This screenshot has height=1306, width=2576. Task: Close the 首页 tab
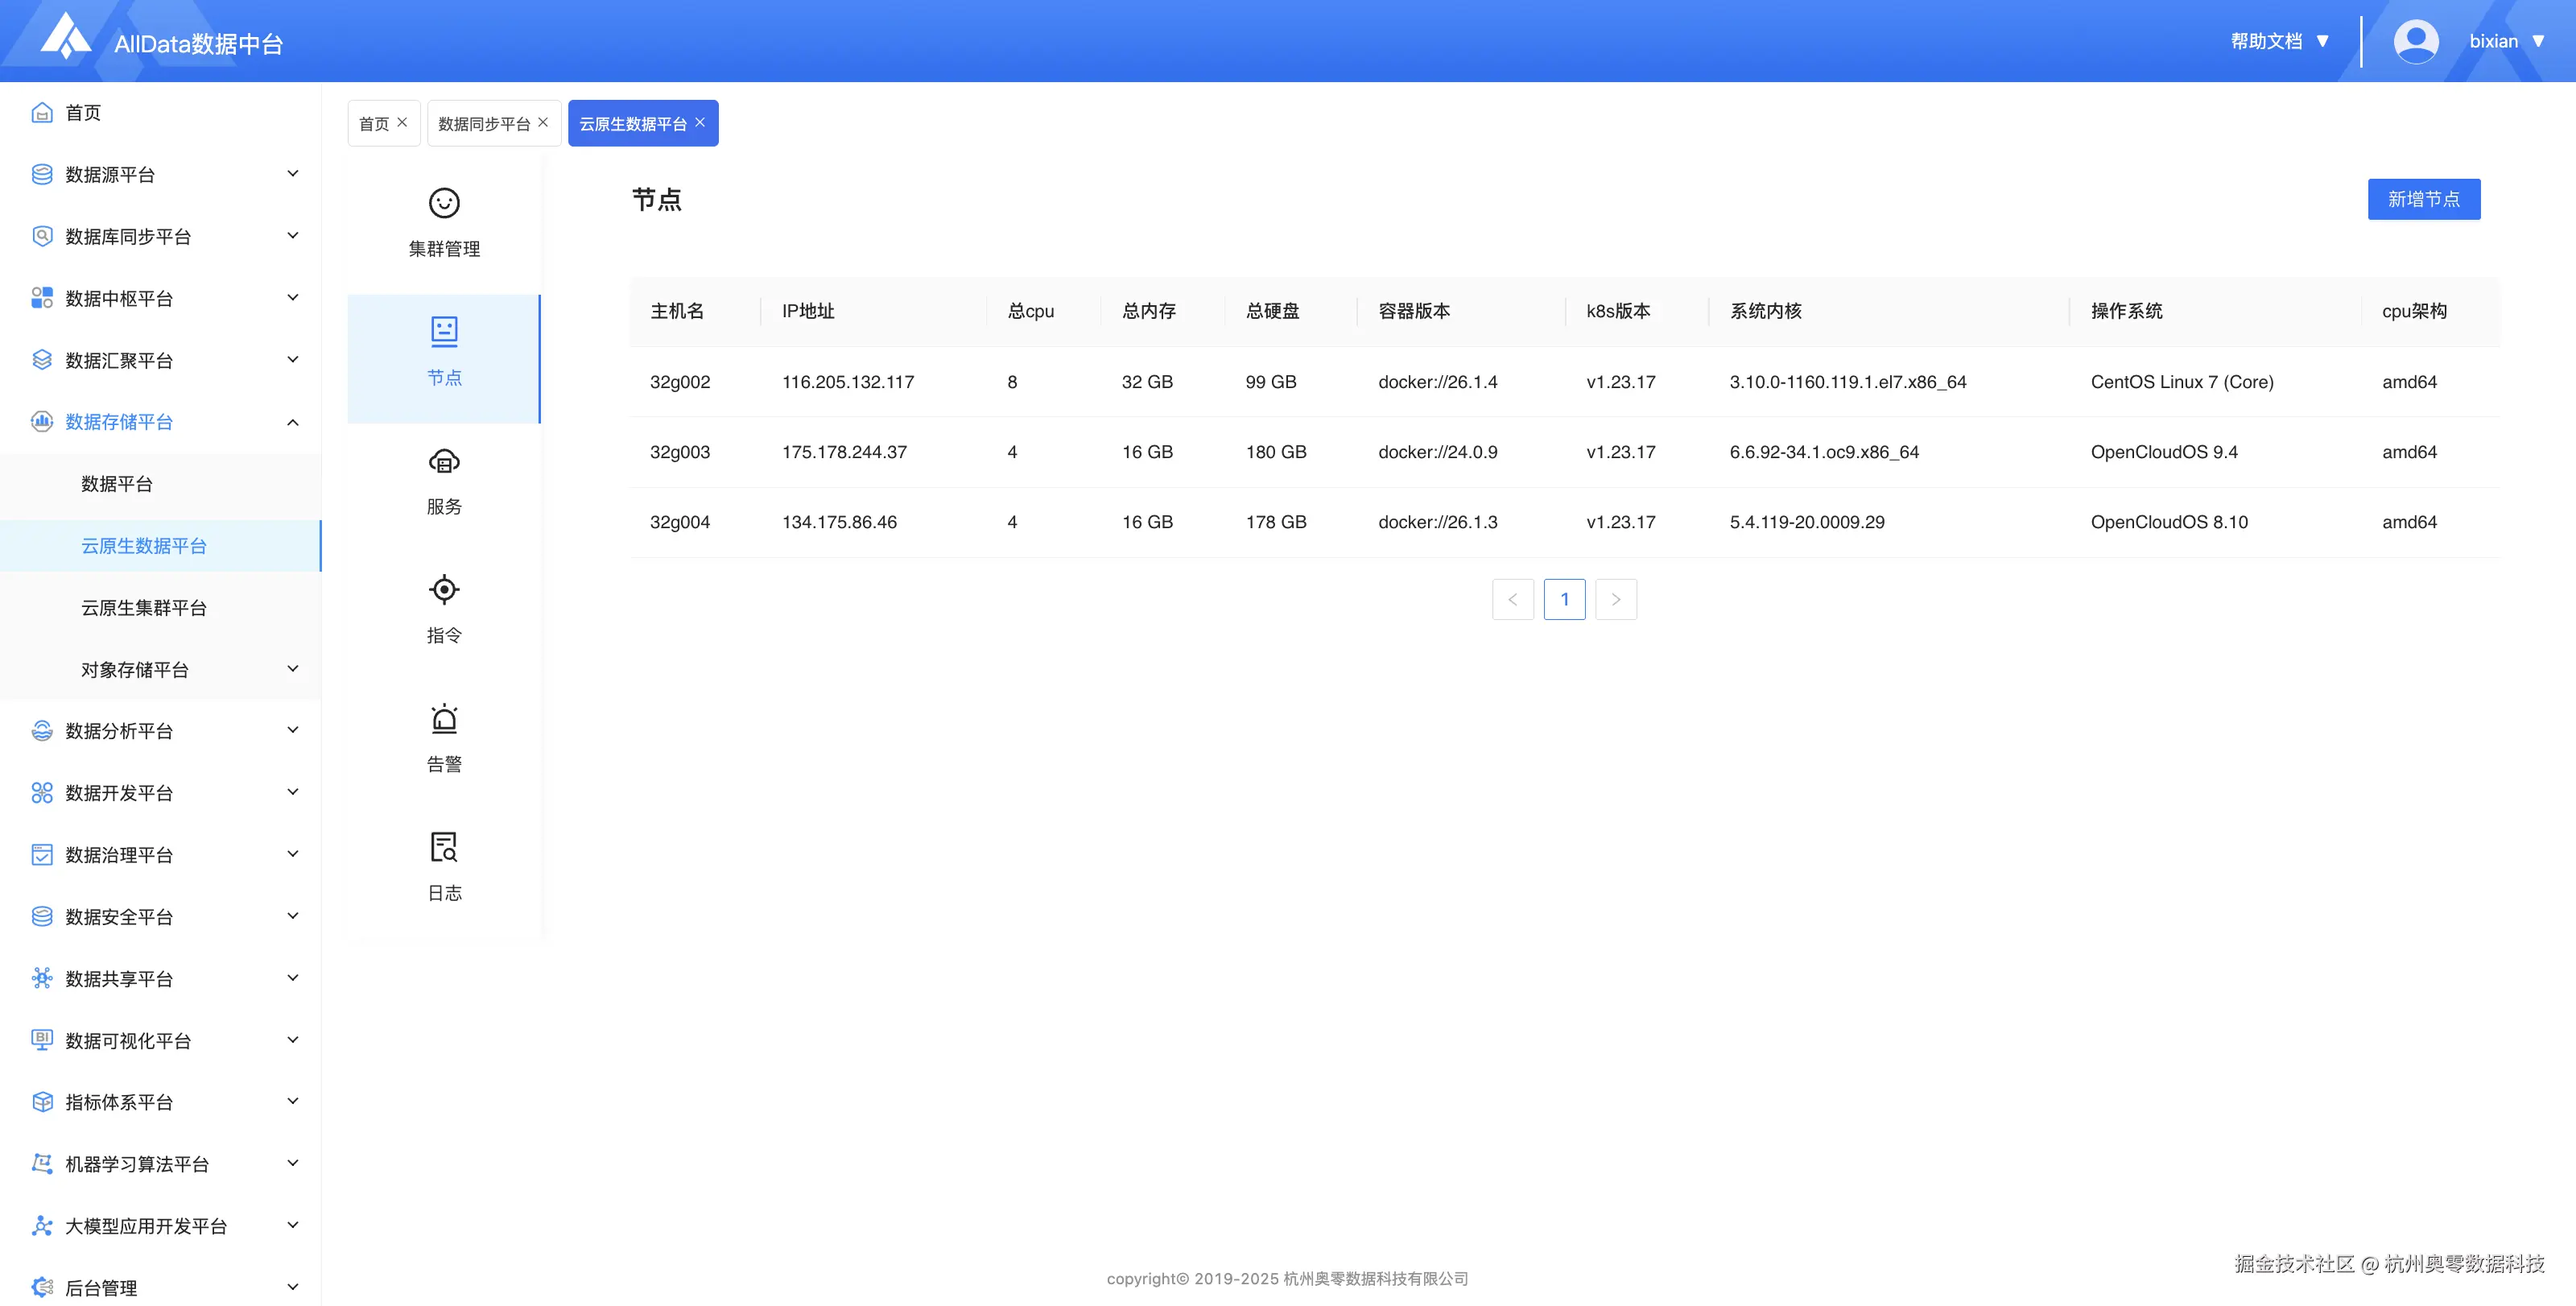point(402,122)
